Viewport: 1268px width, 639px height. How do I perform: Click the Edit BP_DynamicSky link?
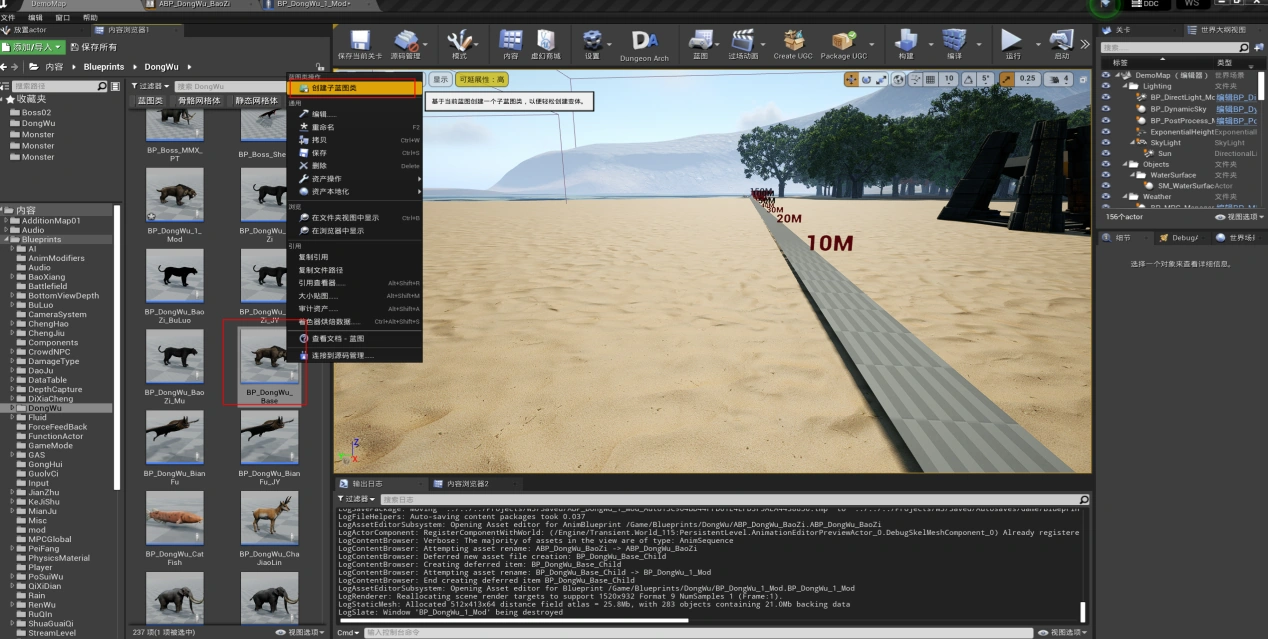click(1235, 109)
